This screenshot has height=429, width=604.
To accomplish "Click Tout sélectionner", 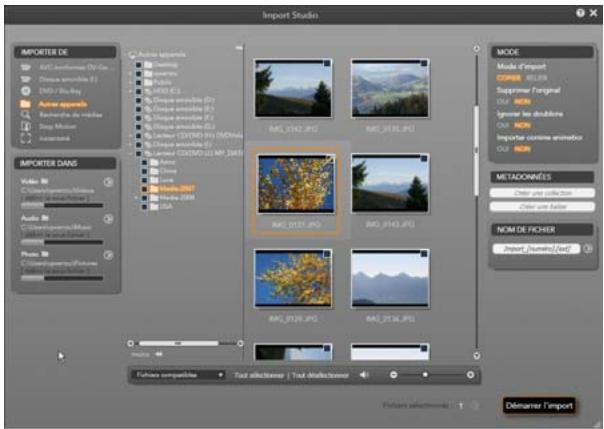I will [x=259, y=375].
